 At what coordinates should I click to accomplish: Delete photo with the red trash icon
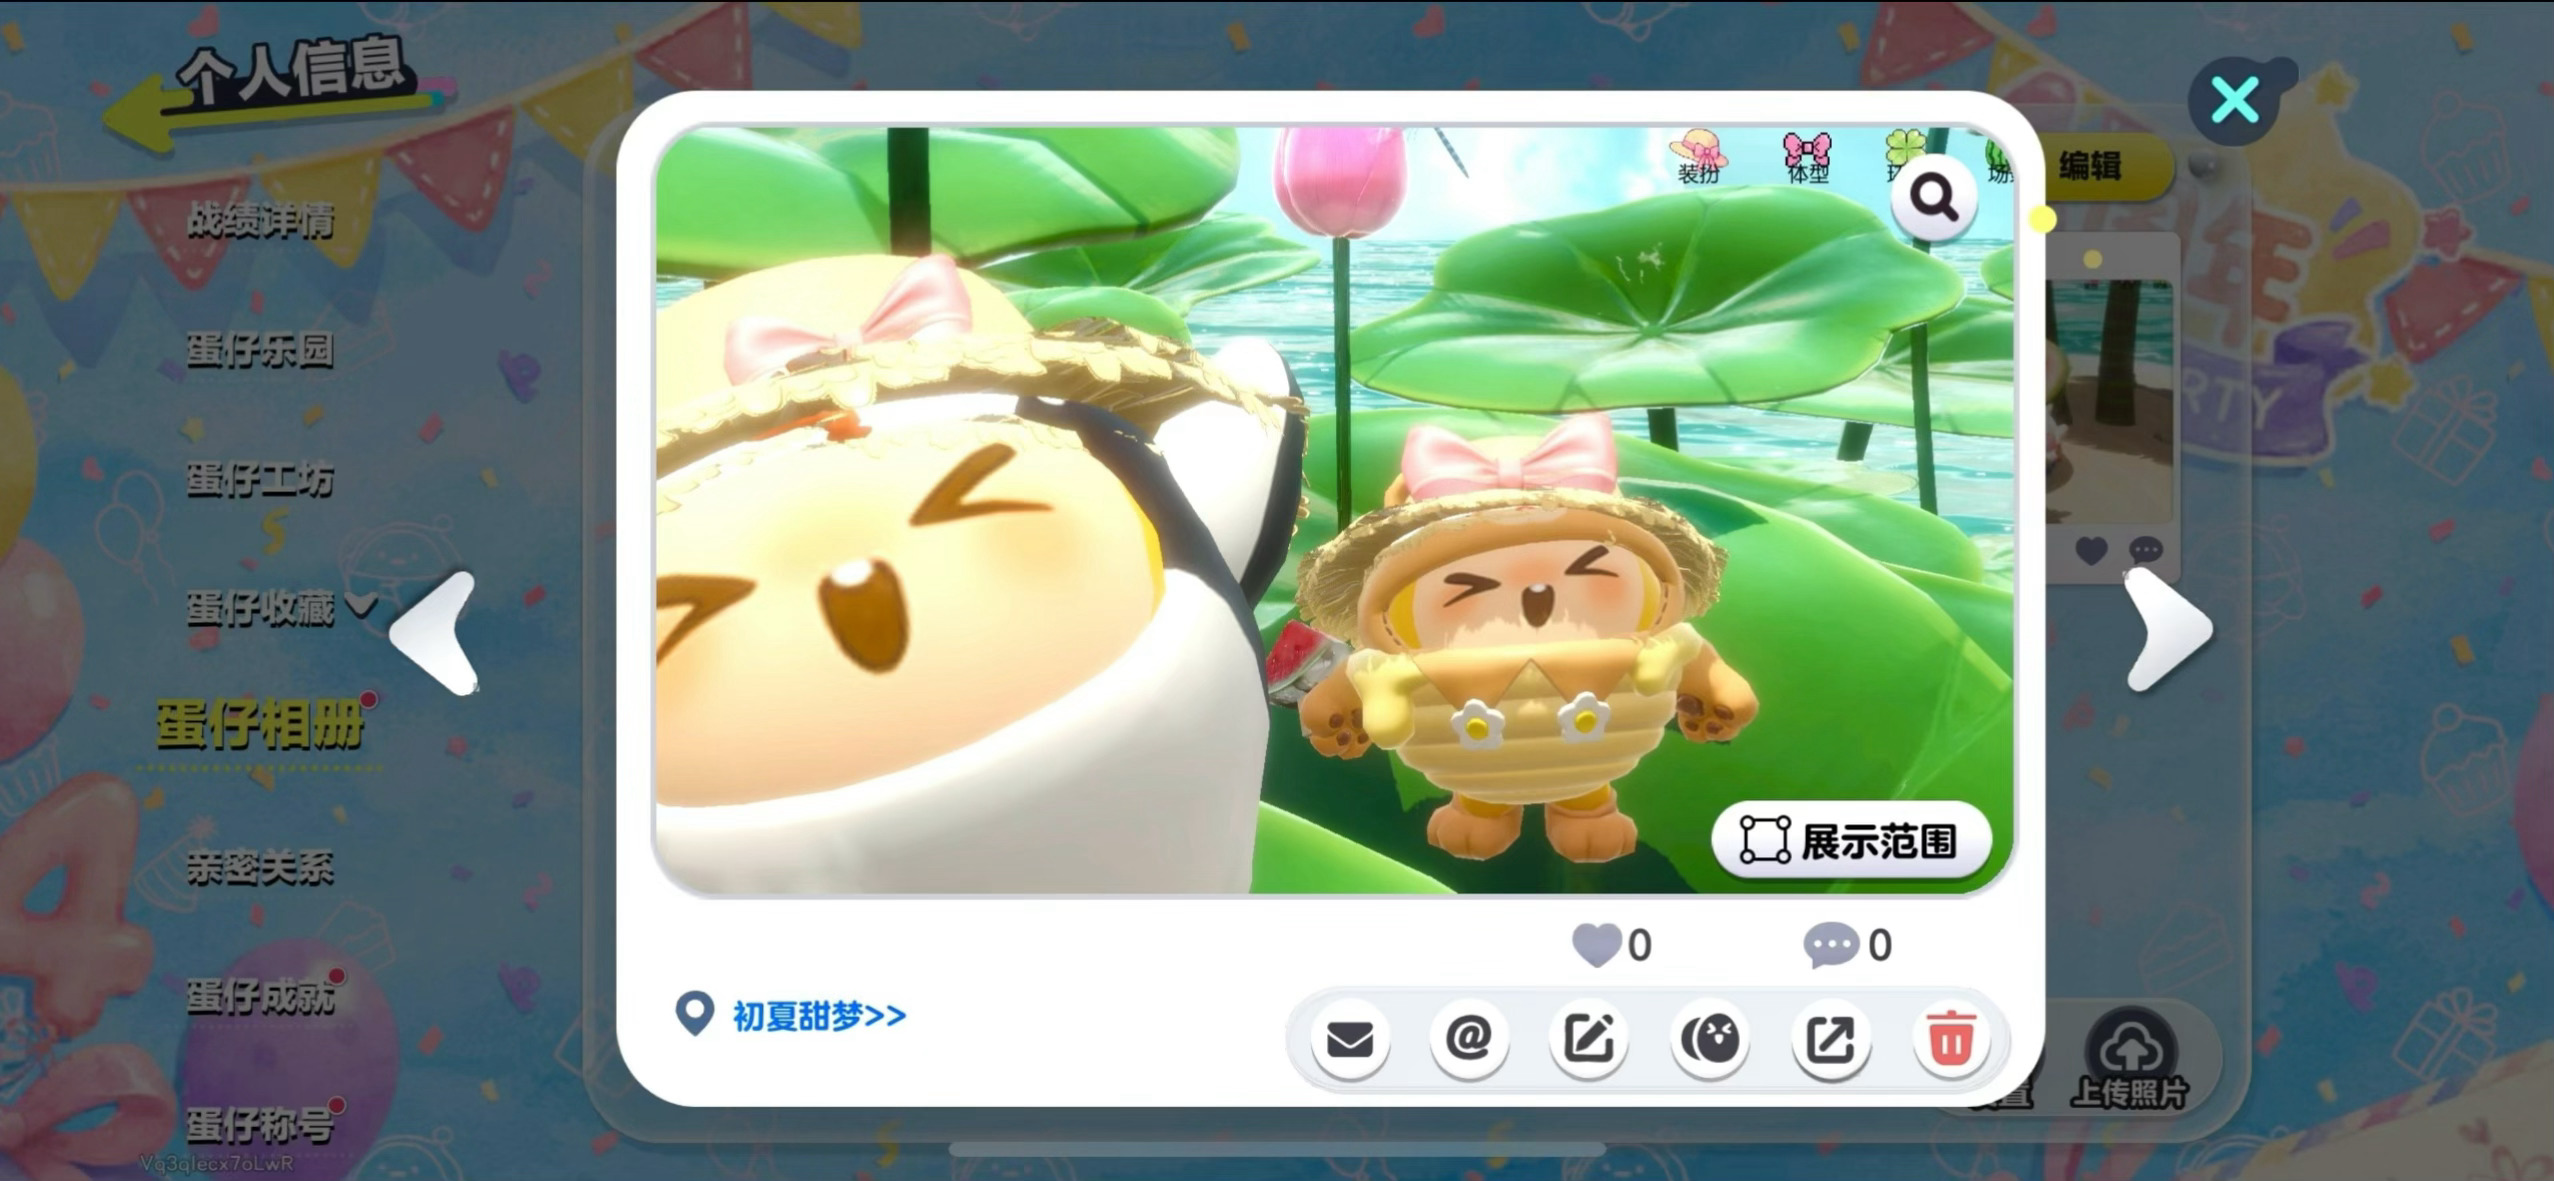(1950, 1040)
